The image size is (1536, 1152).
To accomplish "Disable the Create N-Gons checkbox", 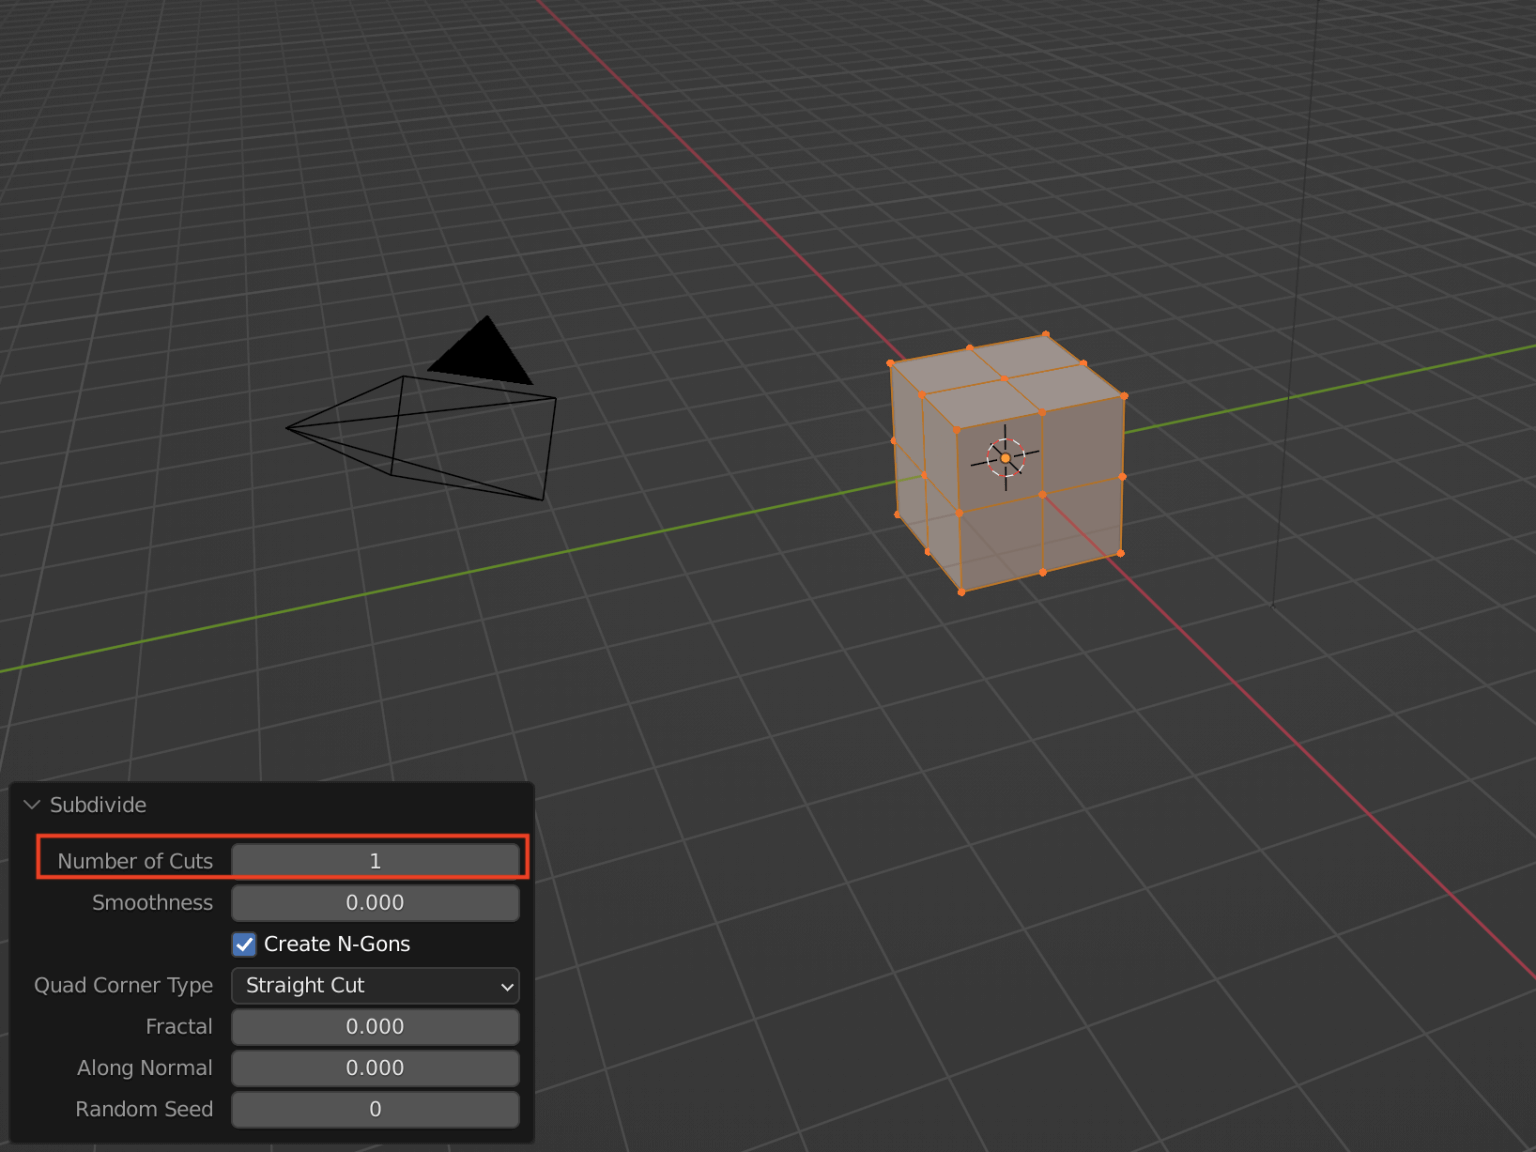I will [x=244, y=944].
